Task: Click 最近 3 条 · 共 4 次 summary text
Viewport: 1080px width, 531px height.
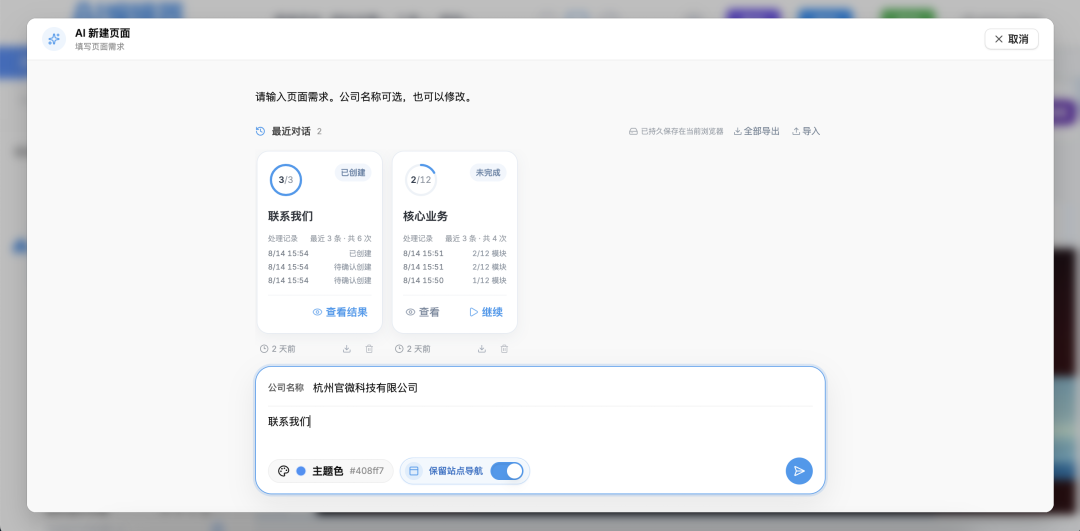Action: [x=475, y=239]
